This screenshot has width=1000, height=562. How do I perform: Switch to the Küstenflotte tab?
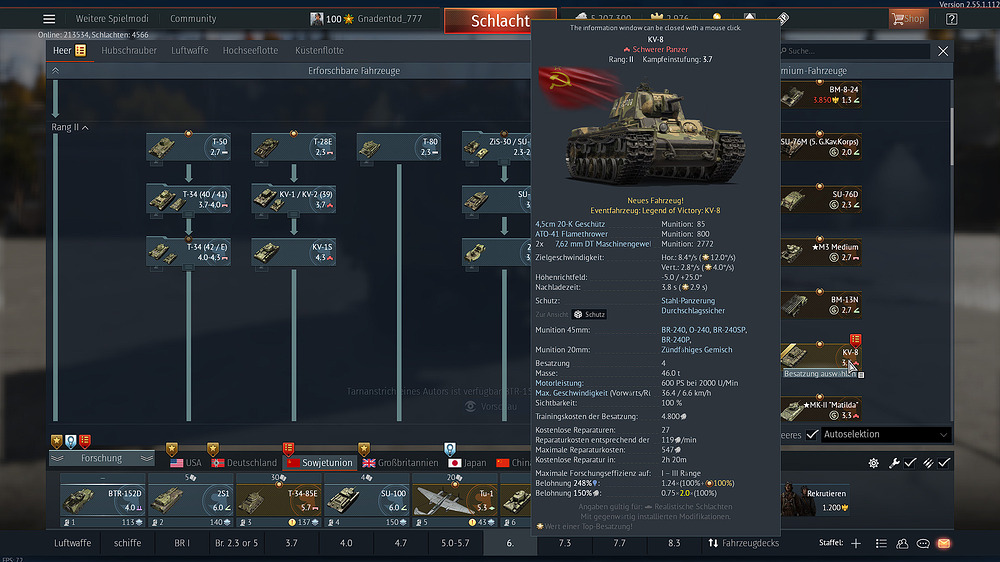319,50
